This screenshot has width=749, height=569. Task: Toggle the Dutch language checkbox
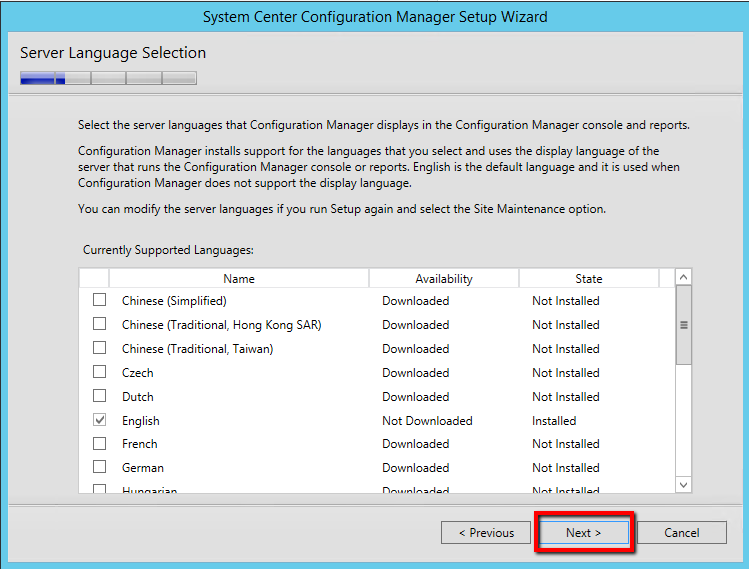click(99, 396)
